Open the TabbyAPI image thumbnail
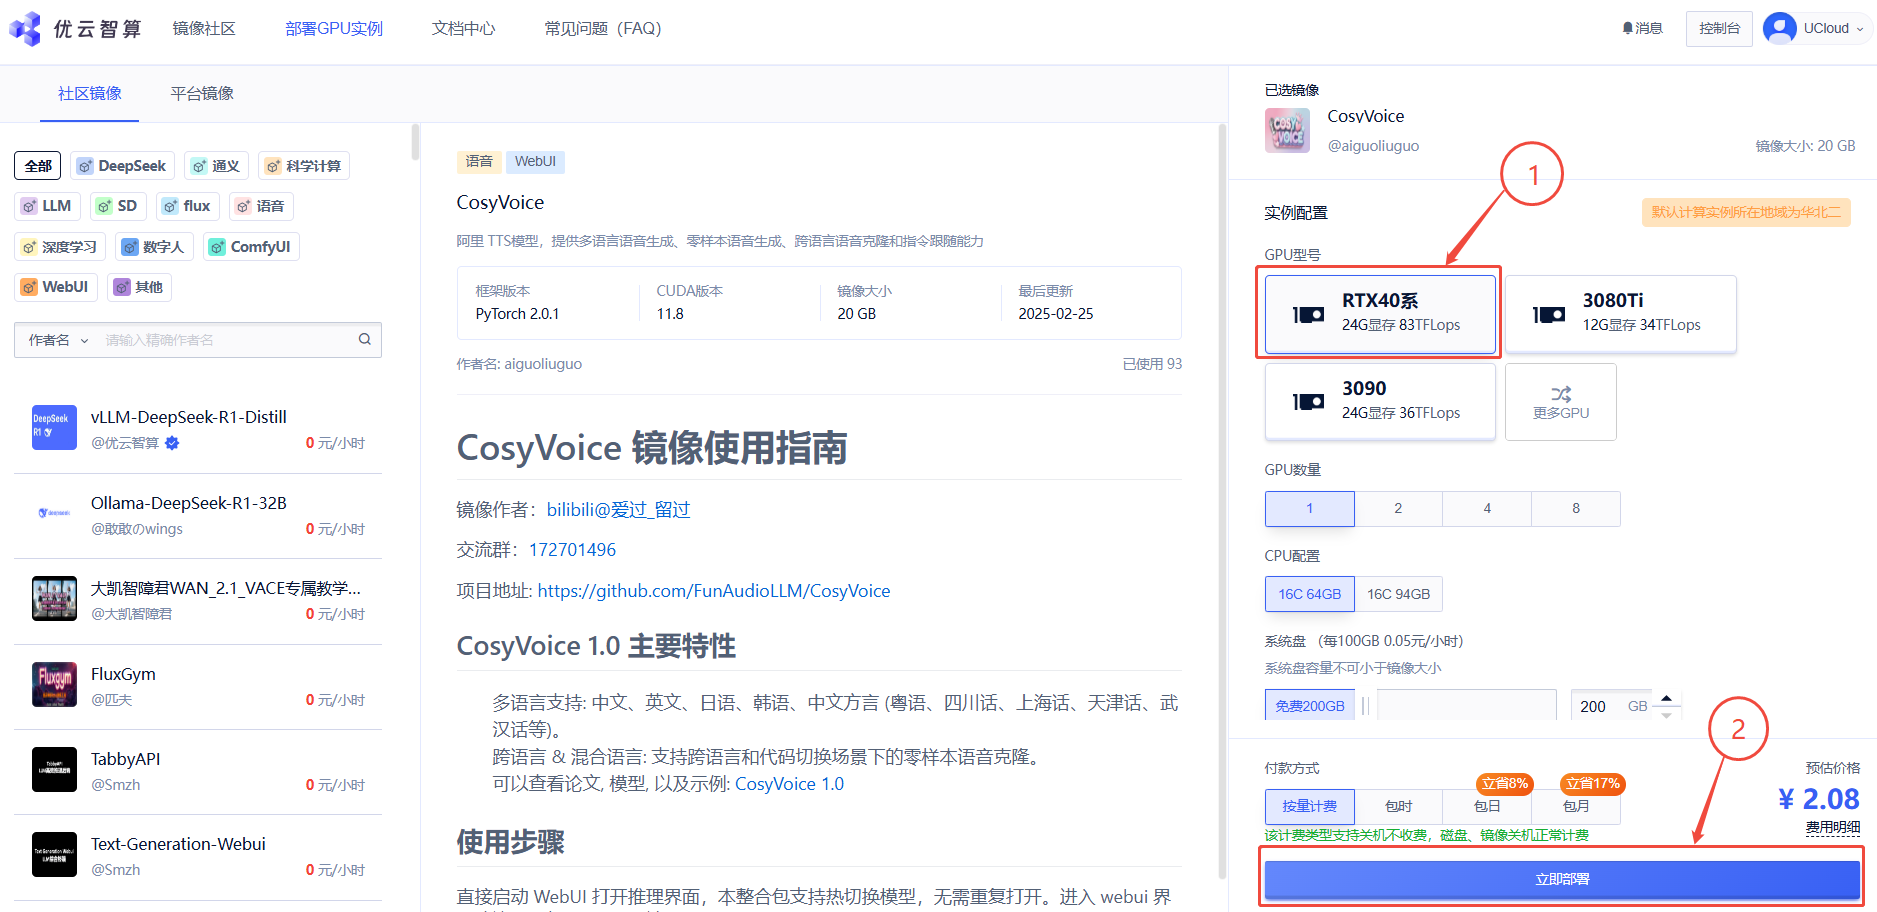The height and width of the screenshot is (912, 1877). click(54, 770)
